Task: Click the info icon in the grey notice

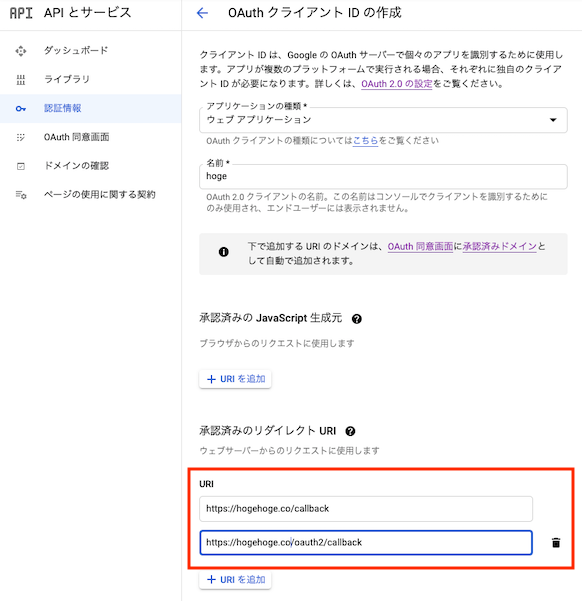Action: [x=224, y=252]
